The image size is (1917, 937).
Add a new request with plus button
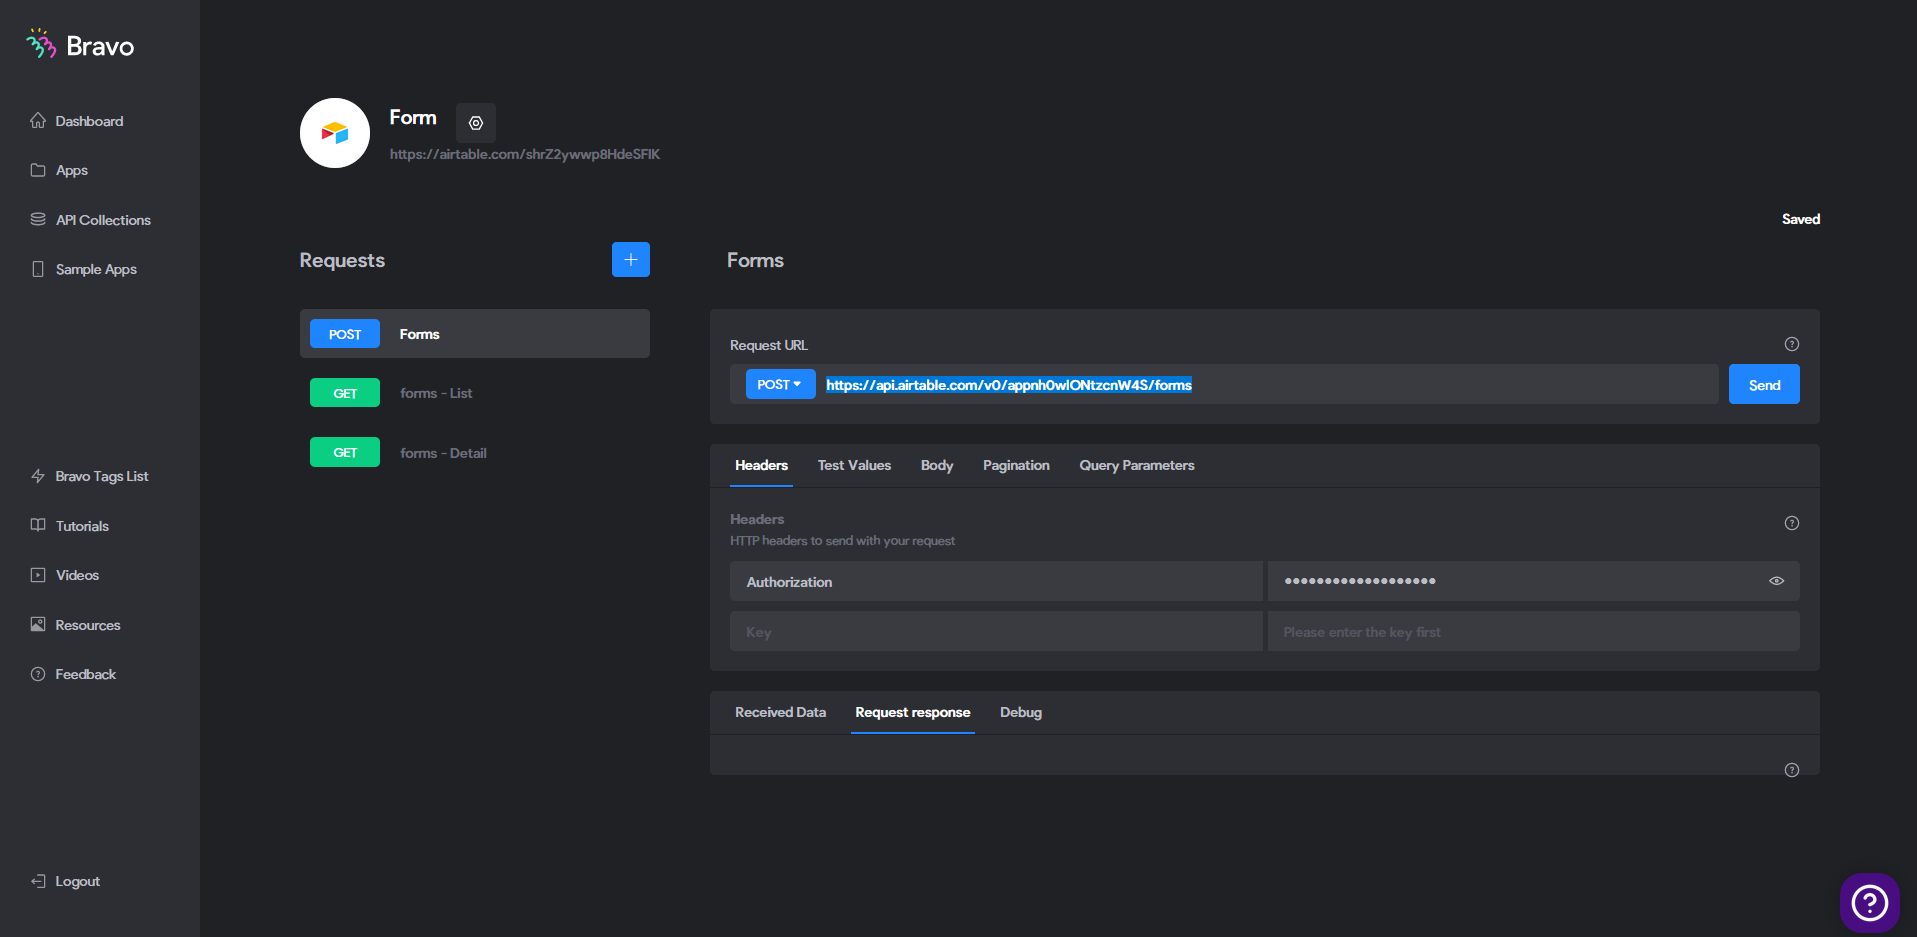(631, 260)
